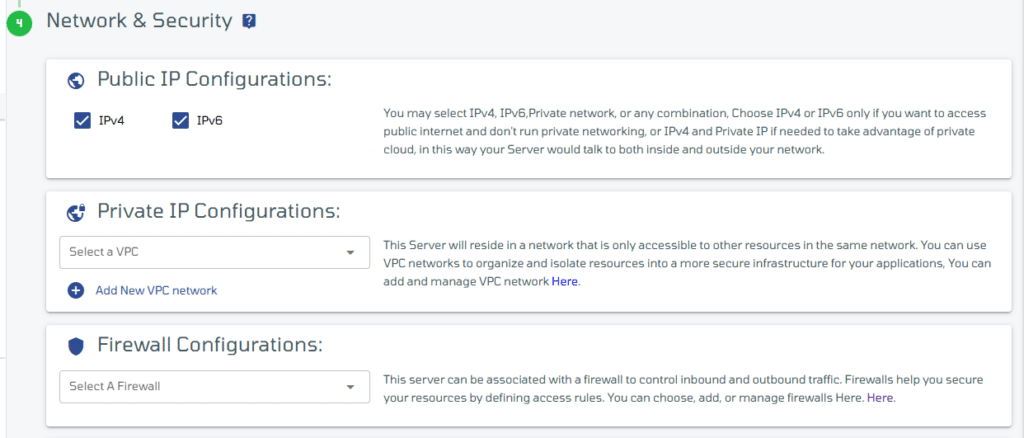1024x438 pixels.
Task: Click the Firewall Configurations heading
Action: (x=210, y=345)
